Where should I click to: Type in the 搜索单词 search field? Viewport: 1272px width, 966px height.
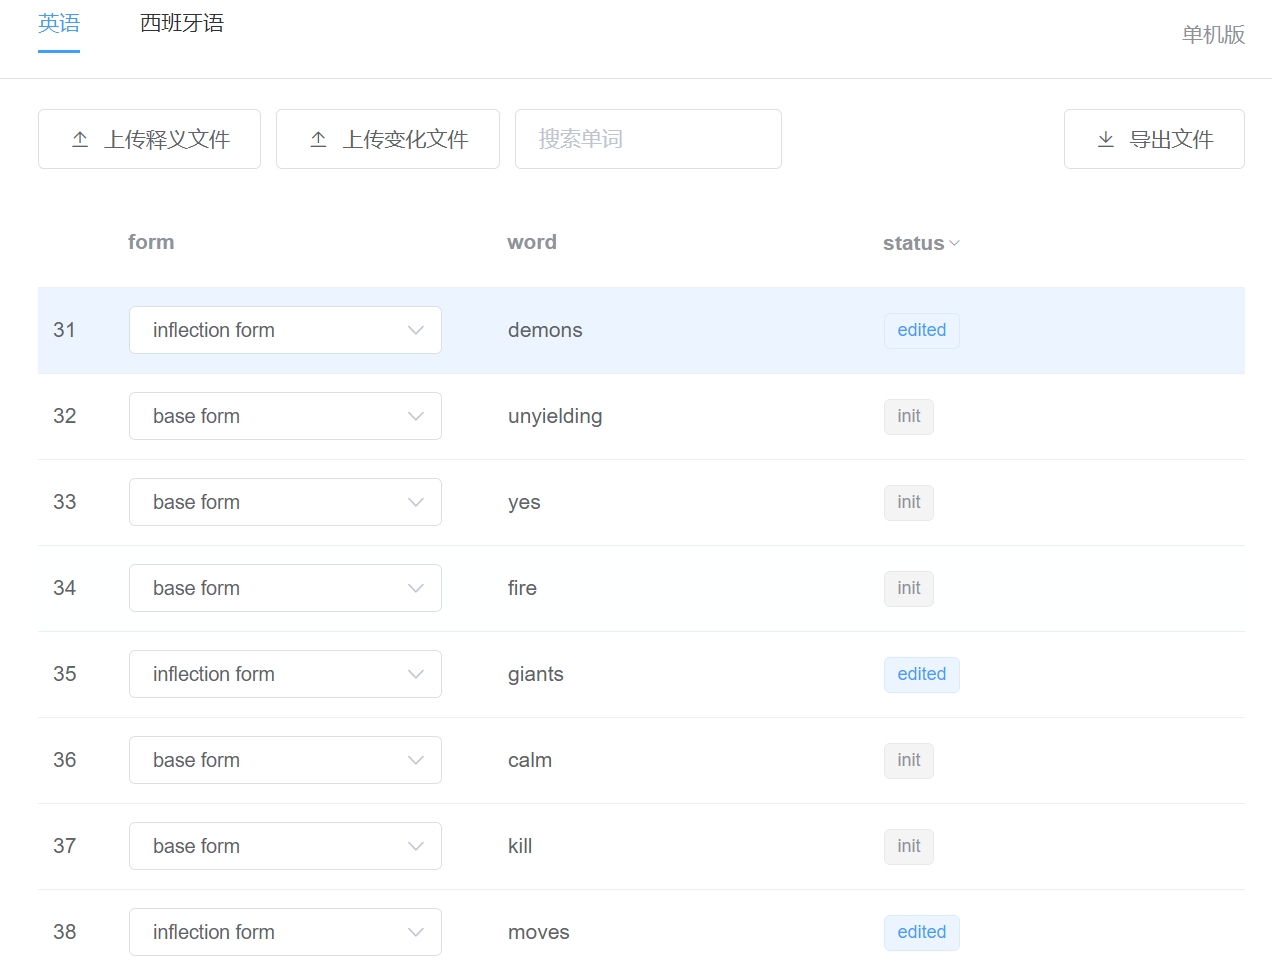click(648, 139)
